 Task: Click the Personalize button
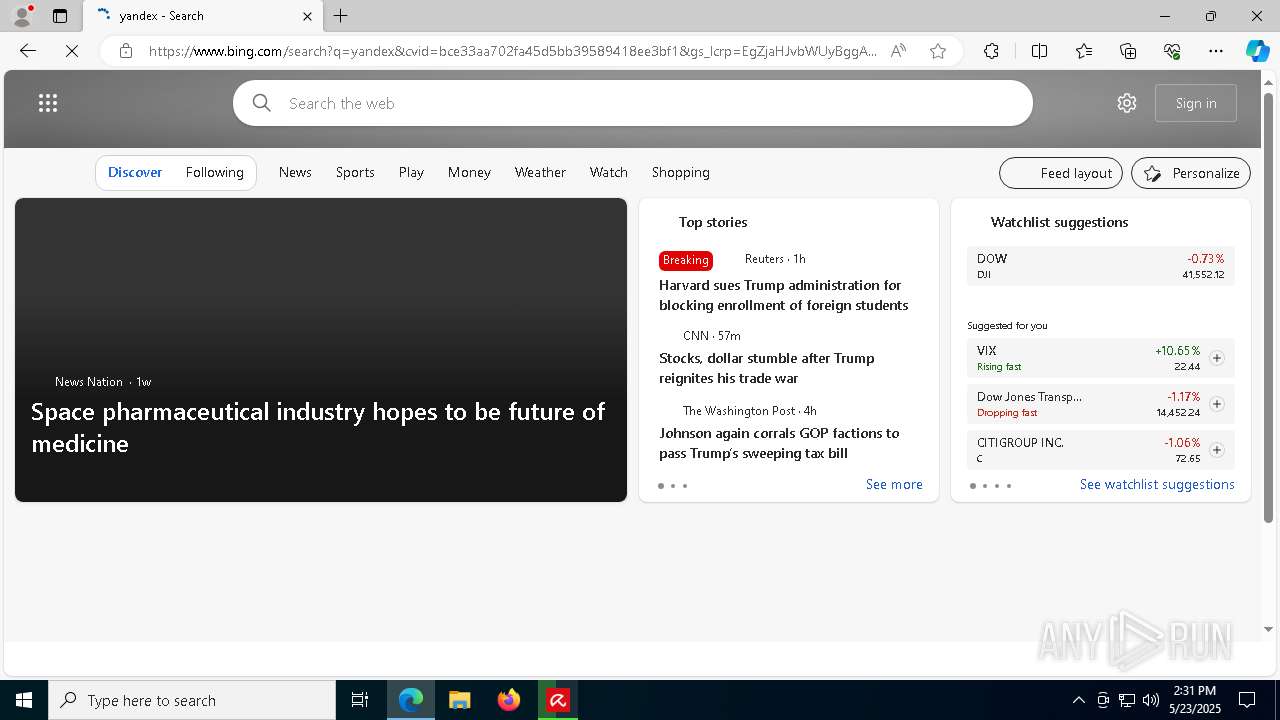(1191, 173)
